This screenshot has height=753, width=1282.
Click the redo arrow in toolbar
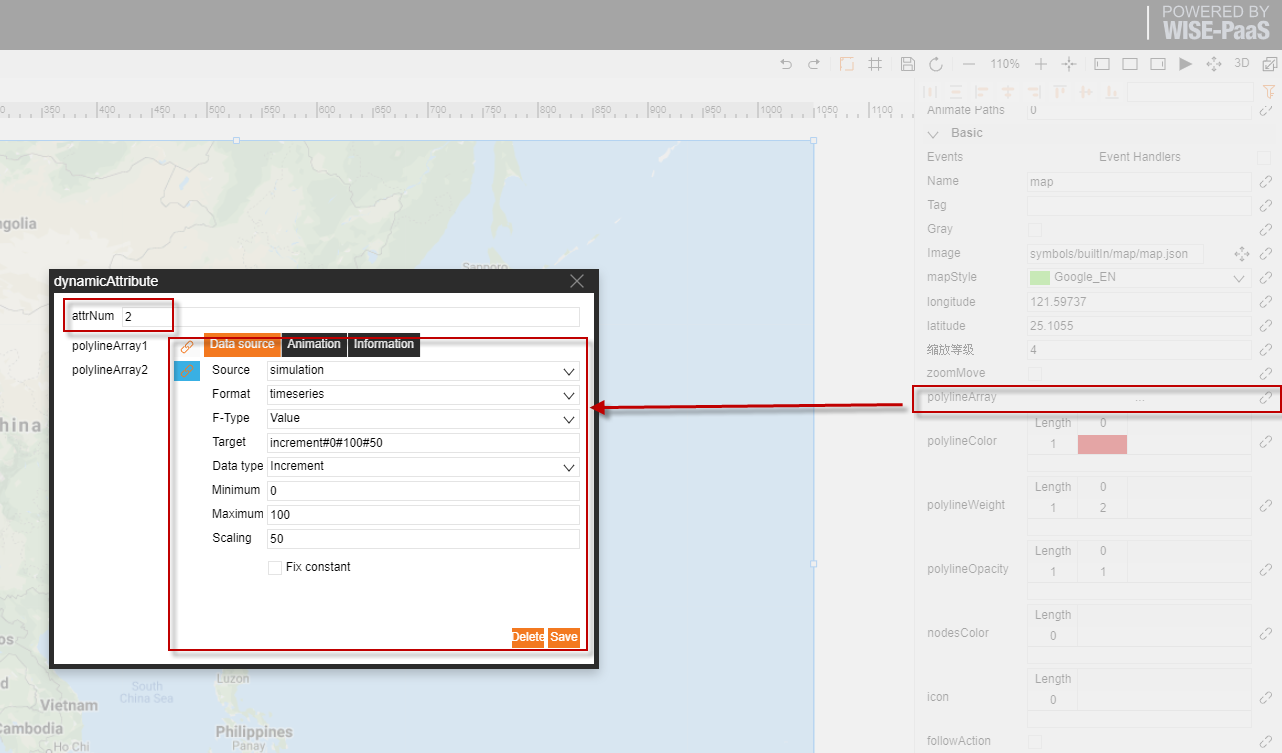(x=814, y=64)
